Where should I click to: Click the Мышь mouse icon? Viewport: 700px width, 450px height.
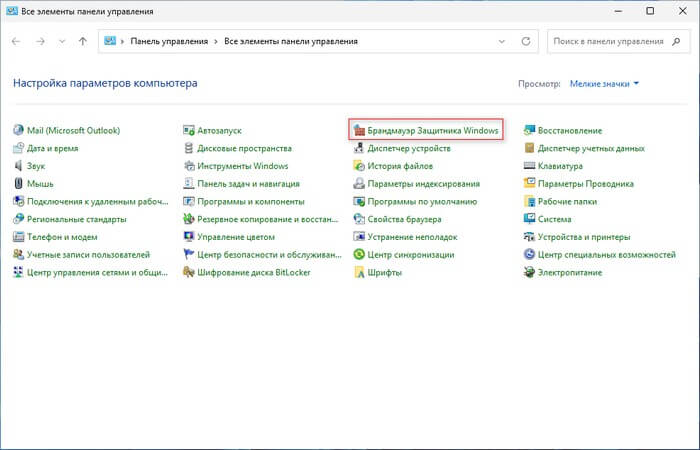[19, 184]
